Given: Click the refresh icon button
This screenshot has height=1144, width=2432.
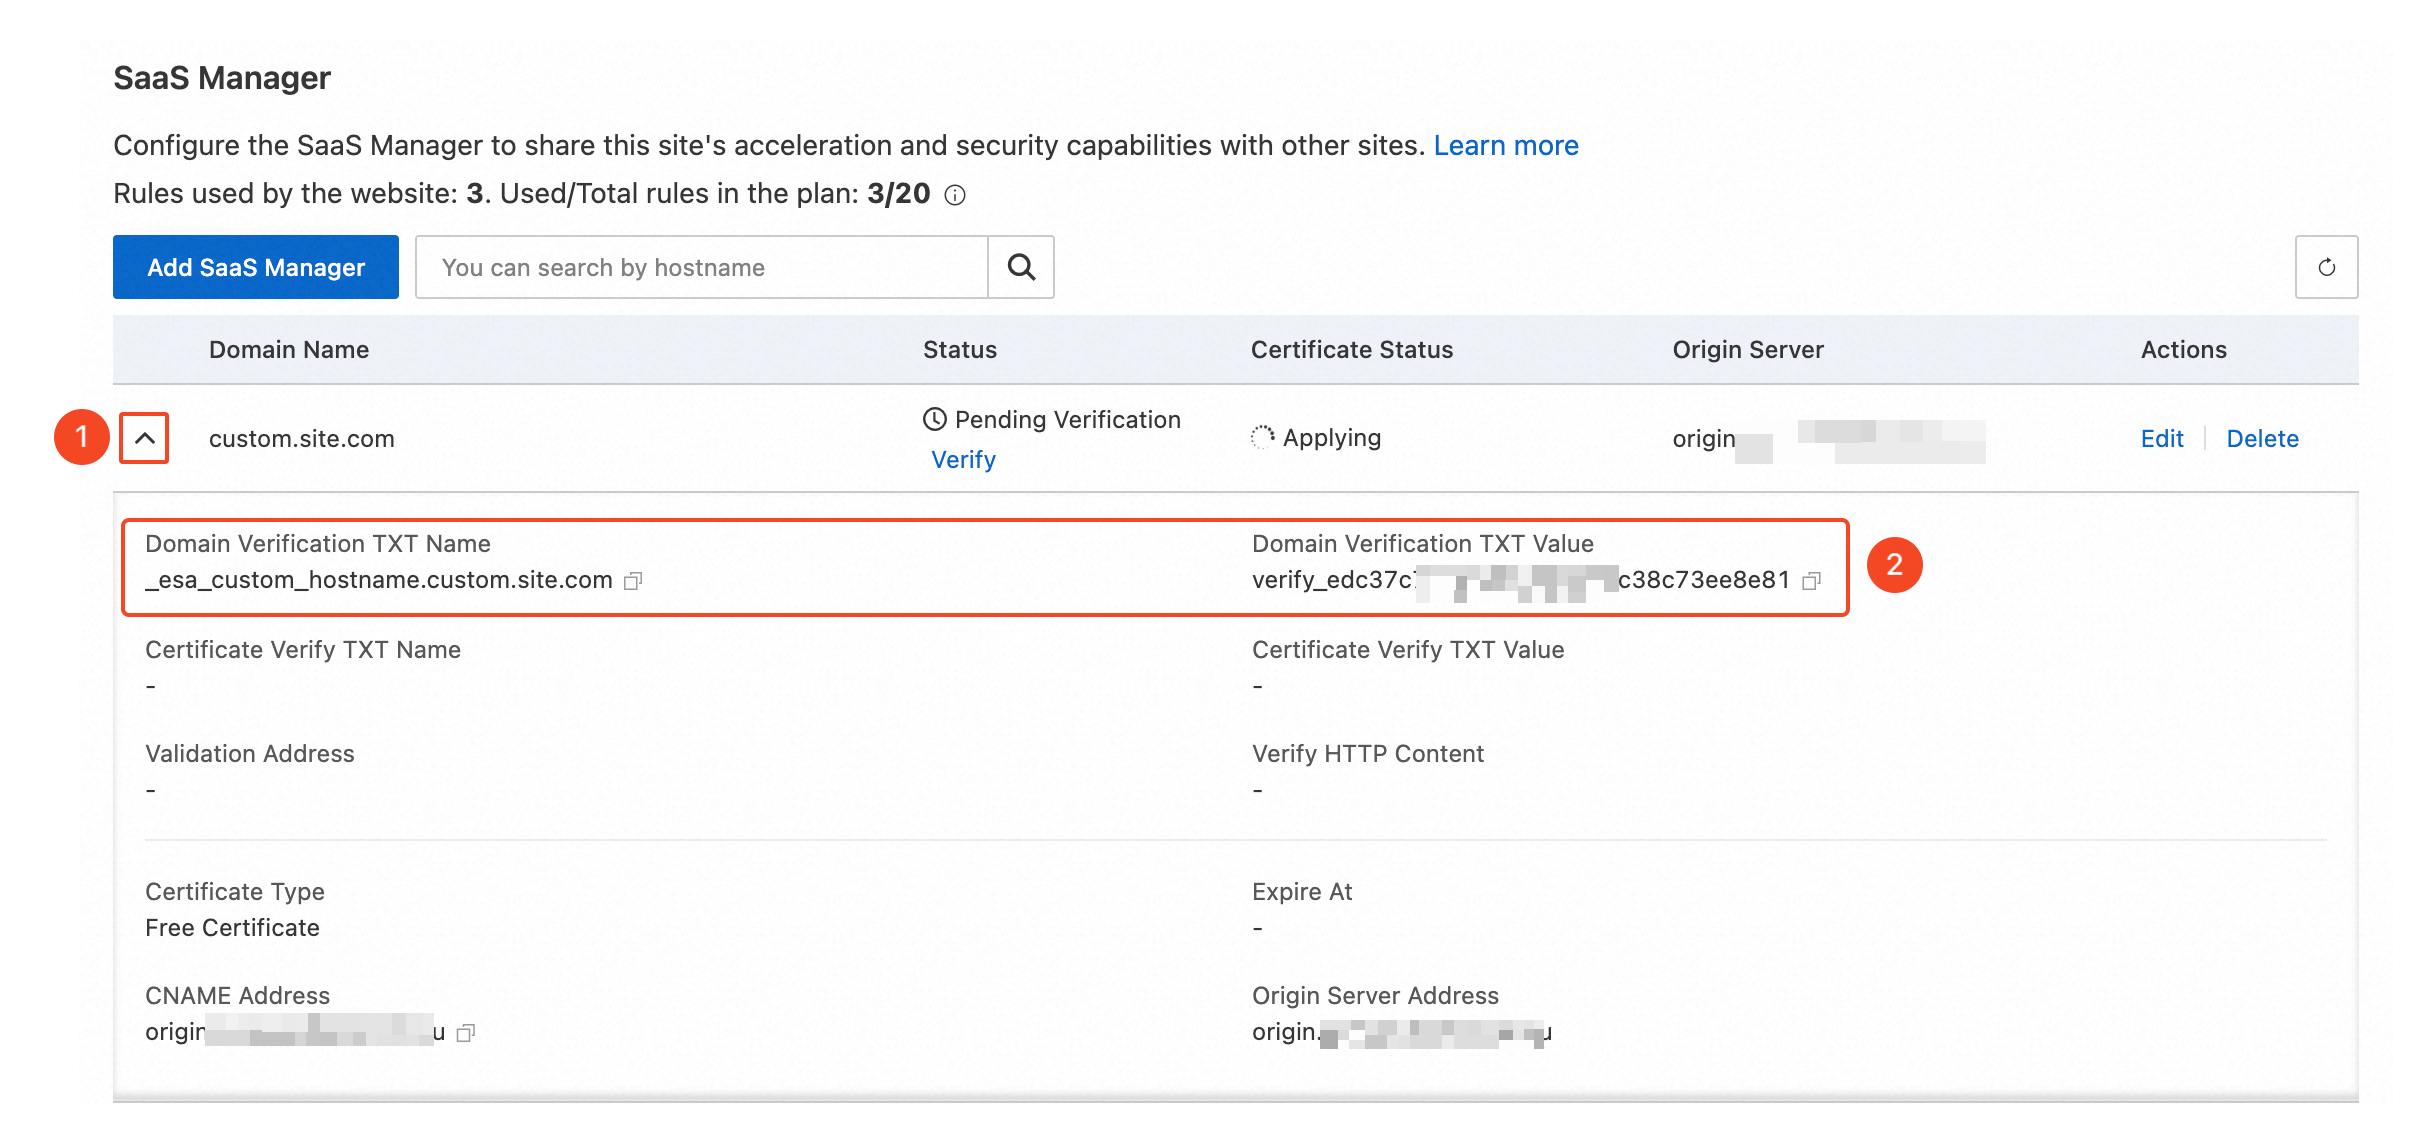Looking at the screenshot, I should (2326, 267).
